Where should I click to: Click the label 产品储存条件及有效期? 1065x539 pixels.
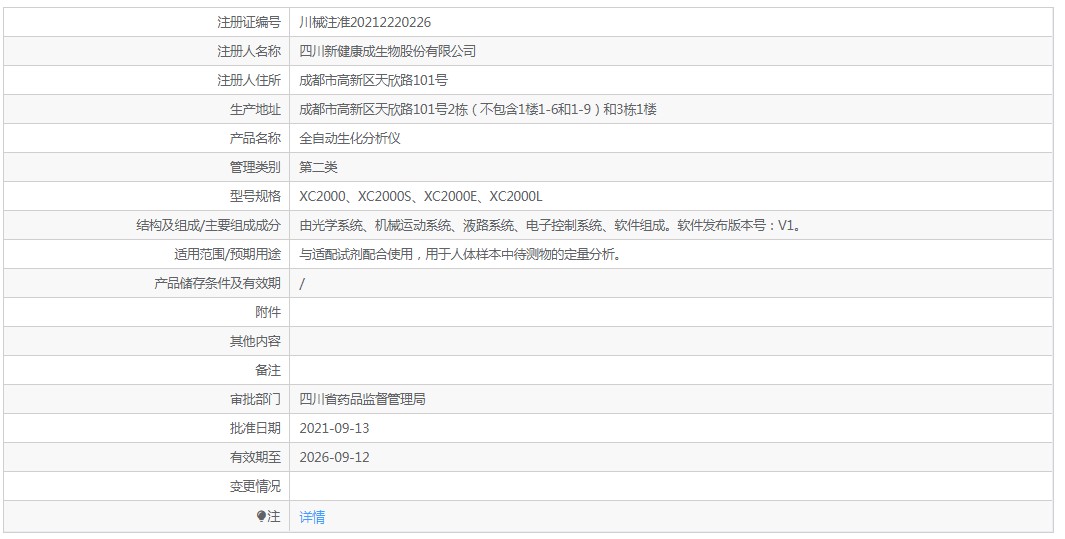pyautogui.click(x=217, y=284)
